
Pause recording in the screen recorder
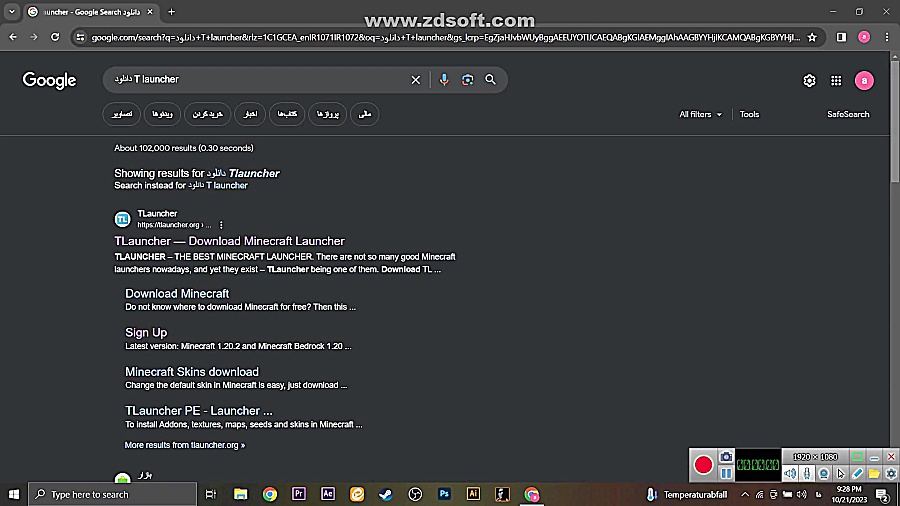(x=726, y=473)
